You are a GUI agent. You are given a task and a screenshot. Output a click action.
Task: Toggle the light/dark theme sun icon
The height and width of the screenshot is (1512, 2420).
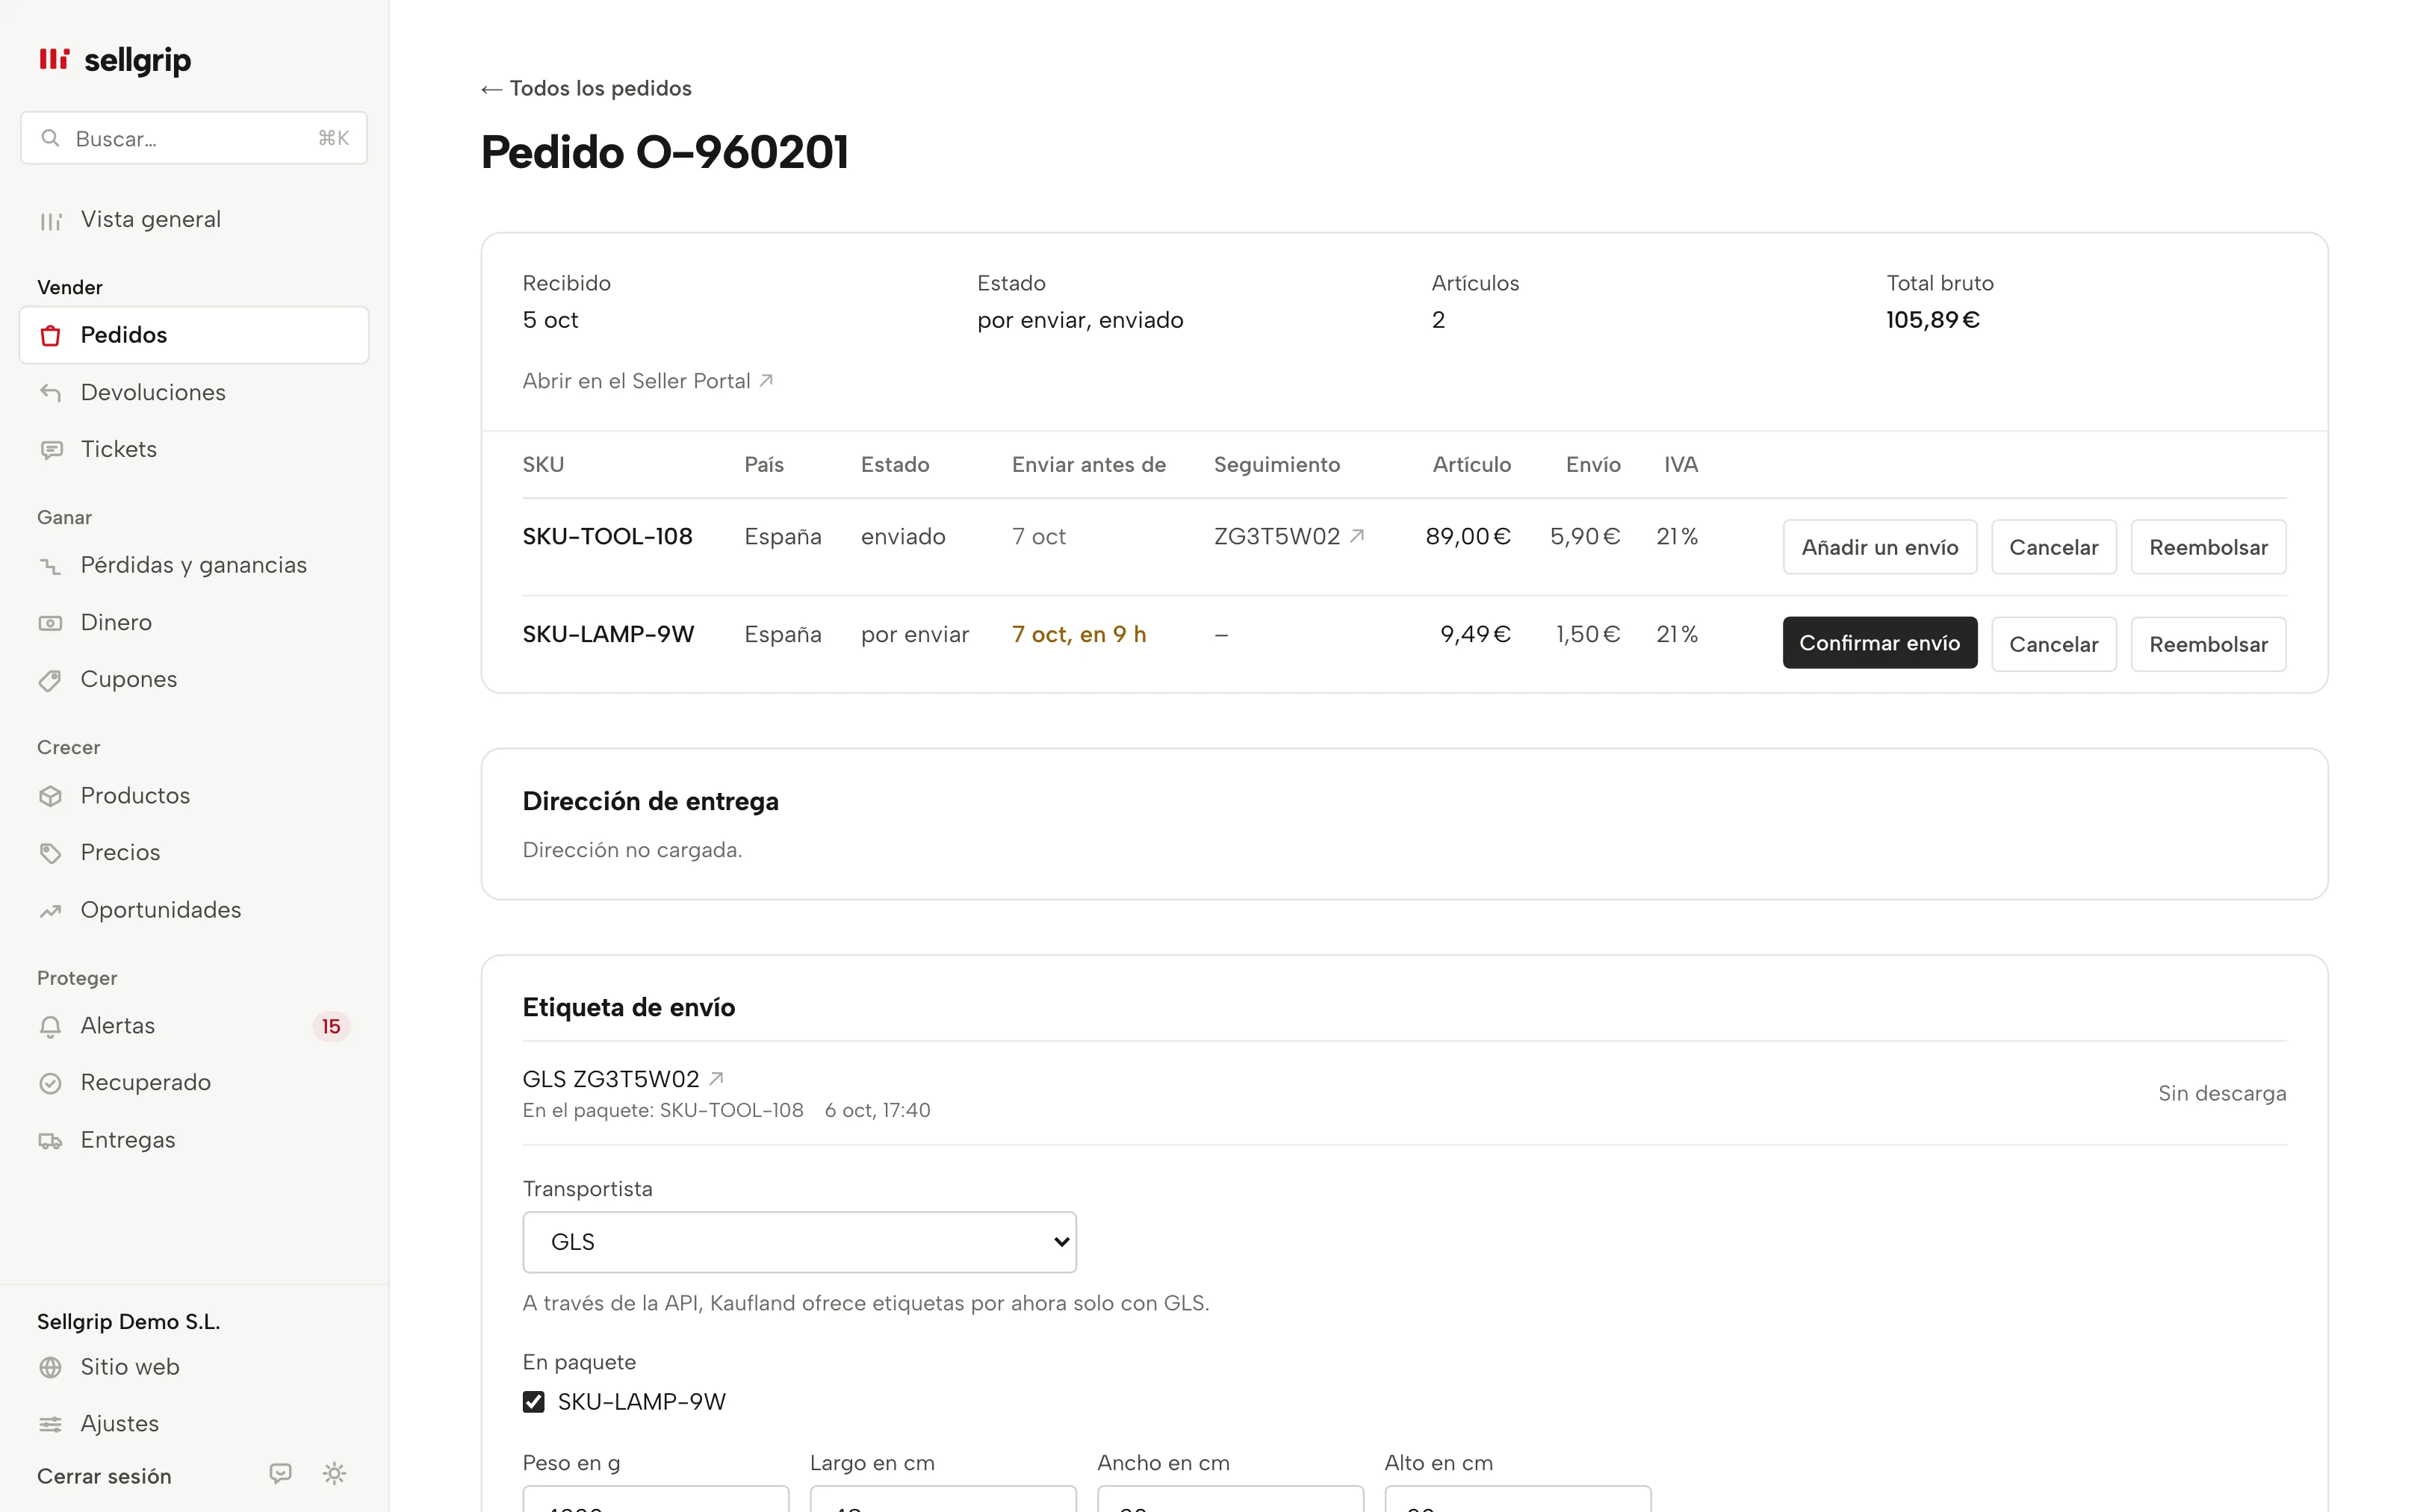coord(334,1473)
